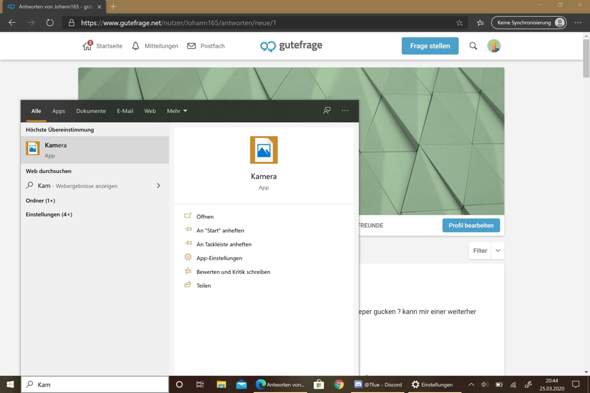Expand the Mehr dropdown in search tabs

177,111
